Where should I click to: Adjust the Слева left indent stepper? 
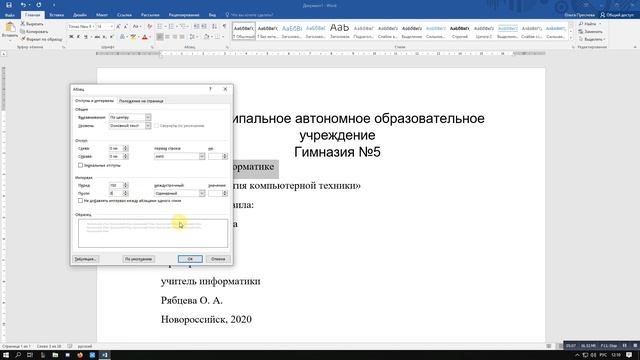click(x=125, y=148)
